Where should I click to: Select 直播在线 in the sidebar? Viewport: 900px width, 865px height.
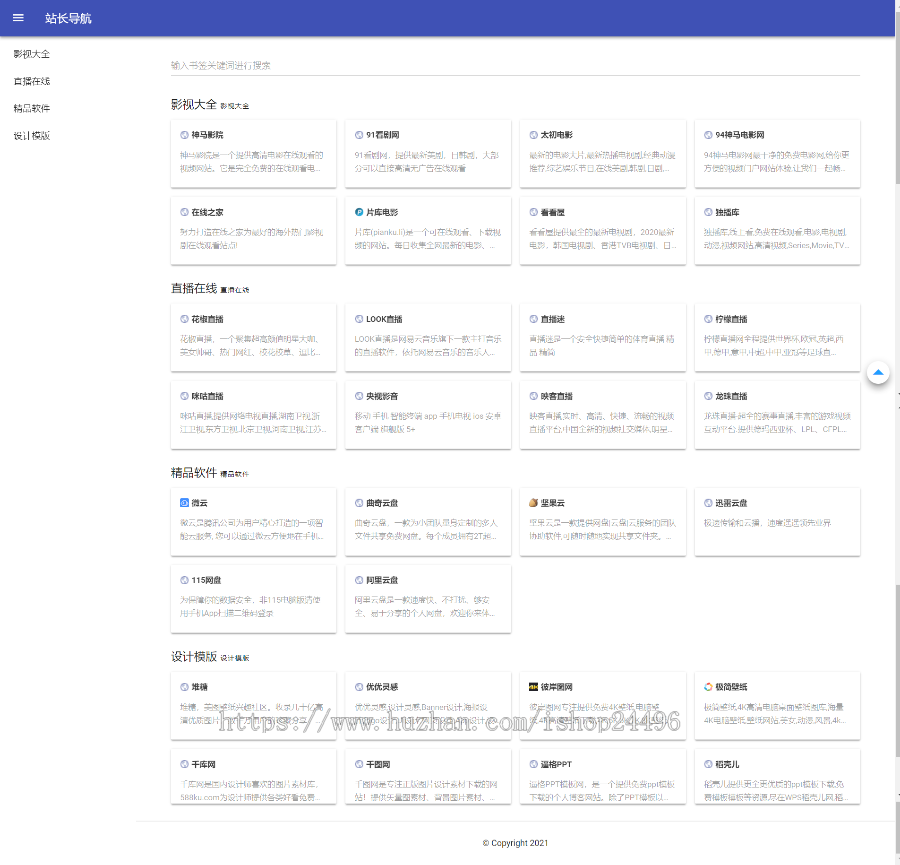32,82
